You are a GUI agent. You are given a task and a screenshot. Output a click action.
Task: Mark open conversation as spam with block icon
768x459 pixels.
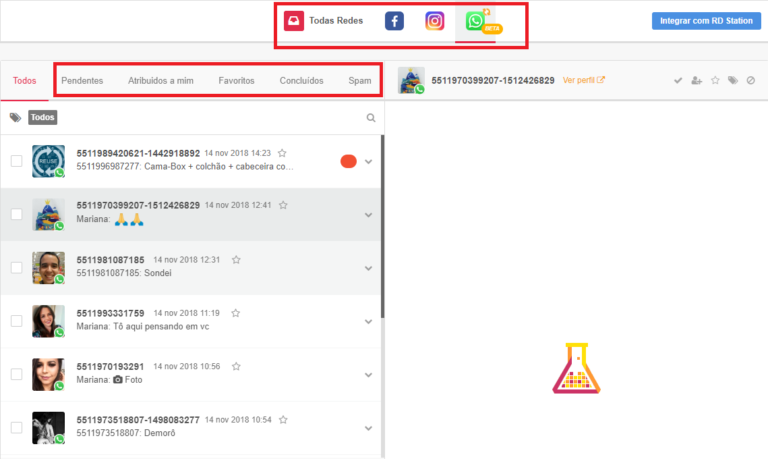click(x=751, y=80)
